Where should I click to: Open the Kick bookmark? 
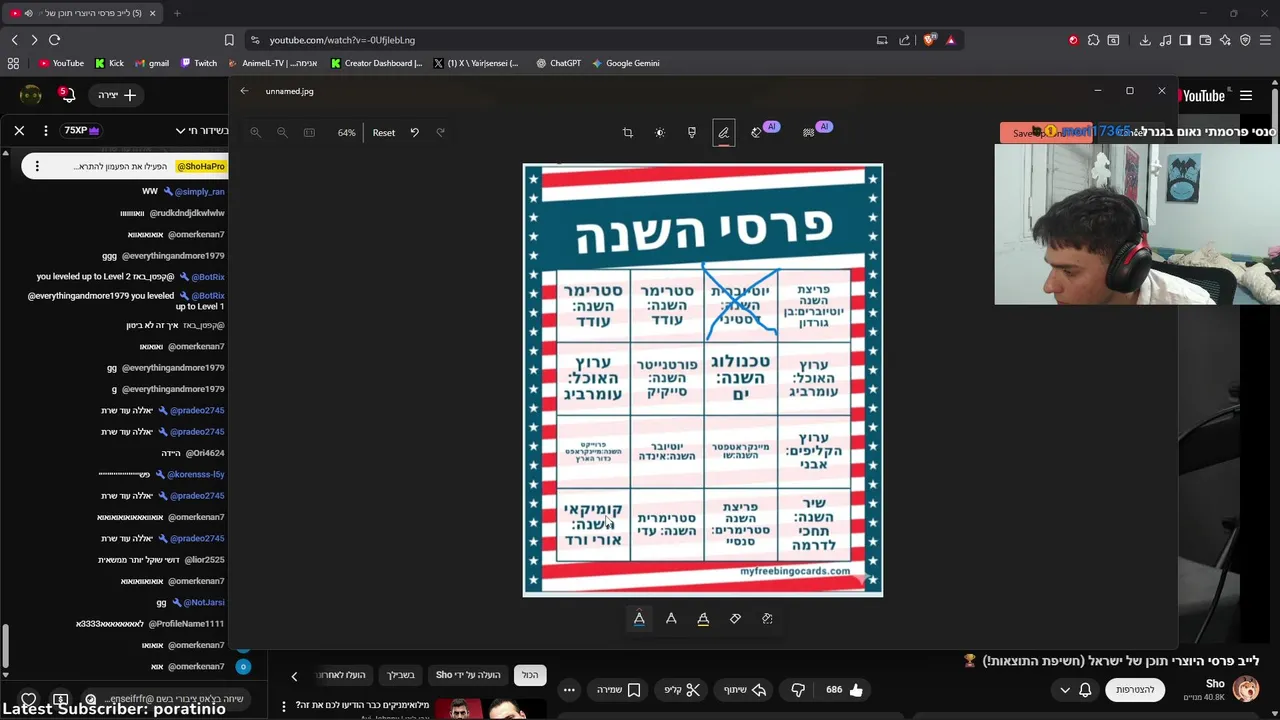coord(110,63)
